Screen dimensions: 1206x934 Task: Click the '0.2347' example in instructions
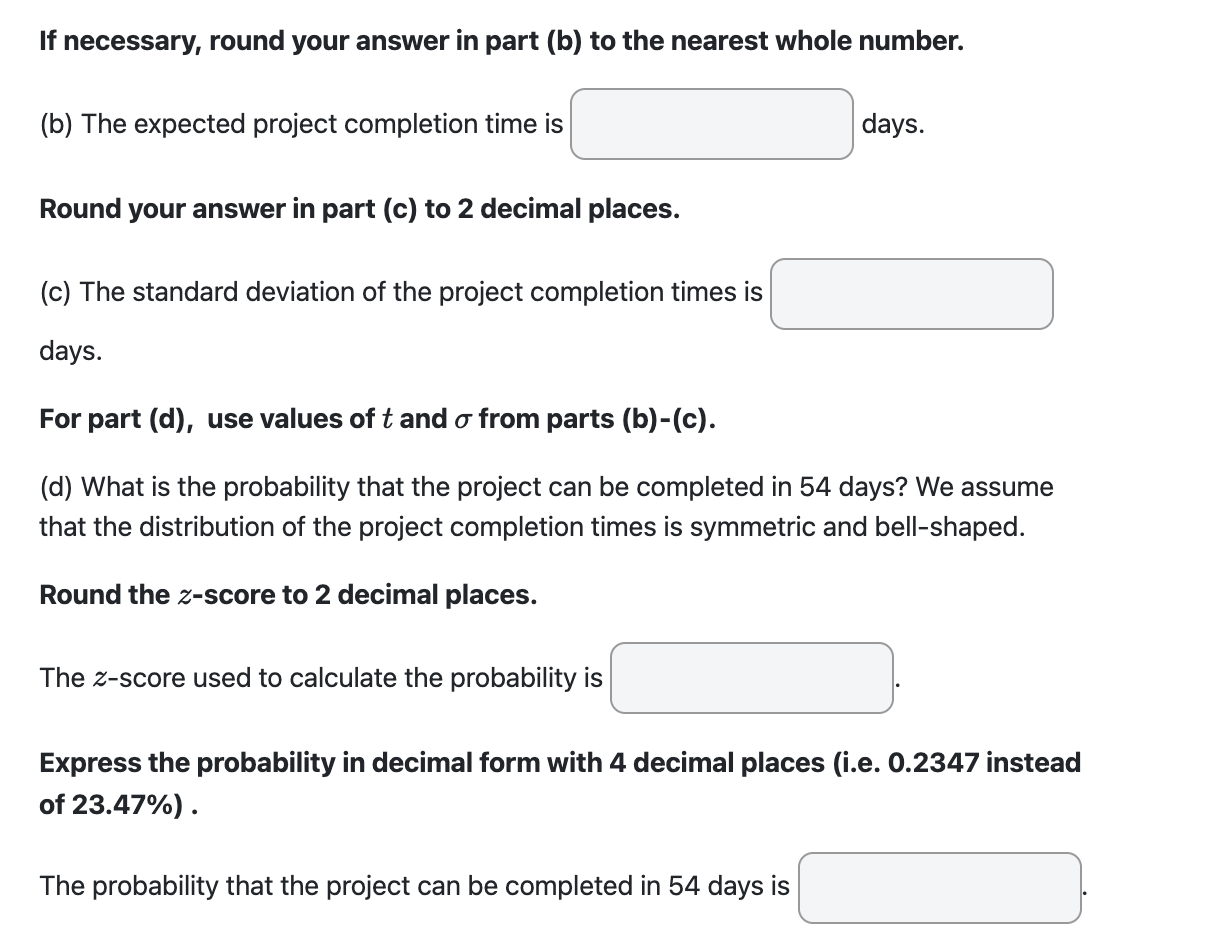(x=934, y=763)
